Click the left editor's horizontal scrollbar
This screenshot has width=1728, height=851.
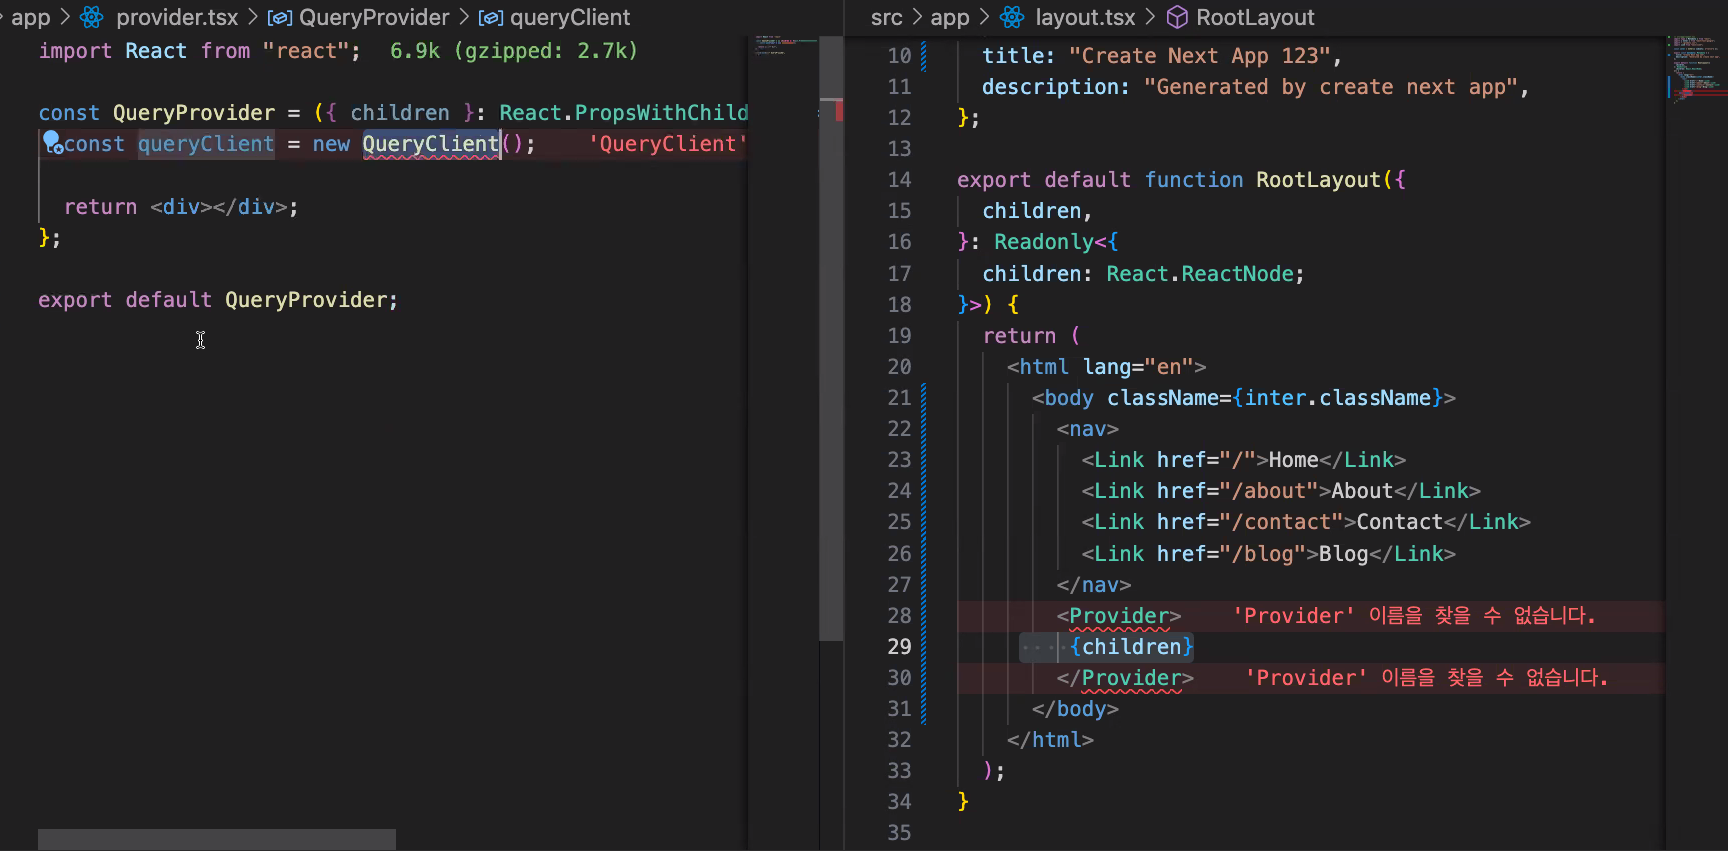click(x=217, y=839)
